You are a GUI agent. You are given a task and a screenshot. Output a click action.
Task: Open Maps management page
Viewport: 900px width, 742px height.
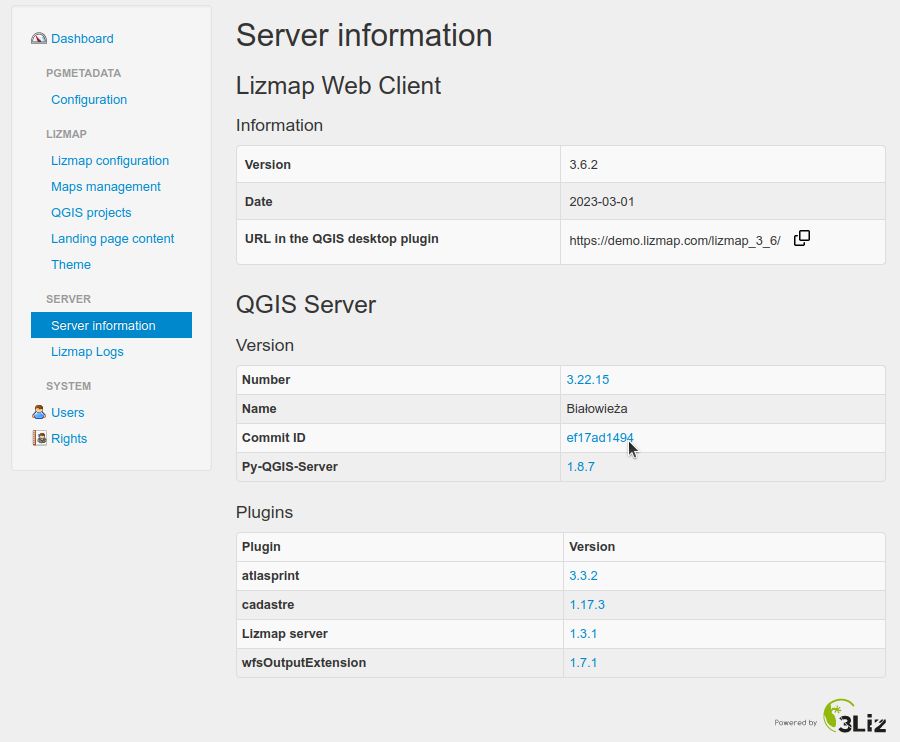coord(106,187)
